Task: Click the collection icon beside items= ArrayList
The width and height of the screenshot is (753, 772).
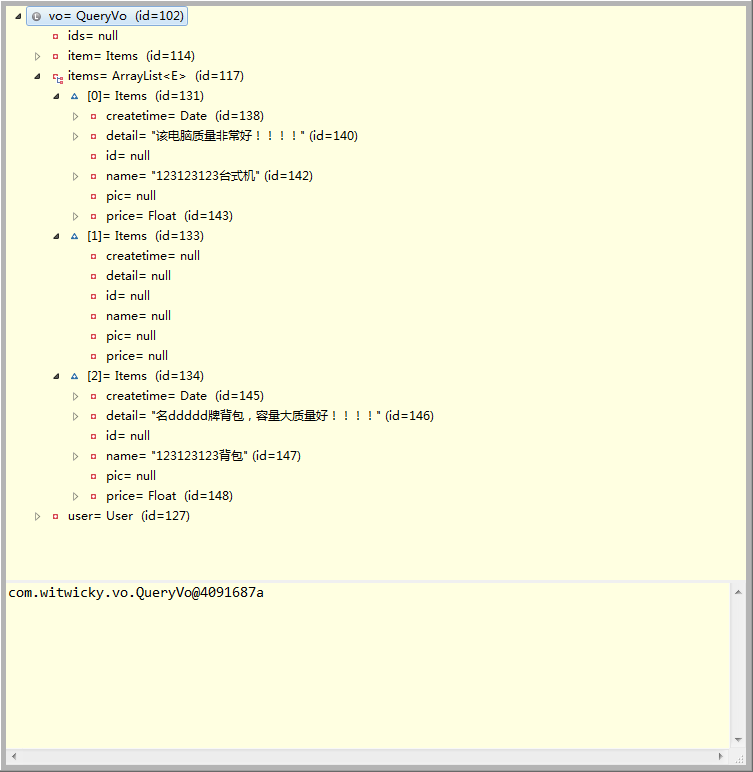Action: (58, 78)
